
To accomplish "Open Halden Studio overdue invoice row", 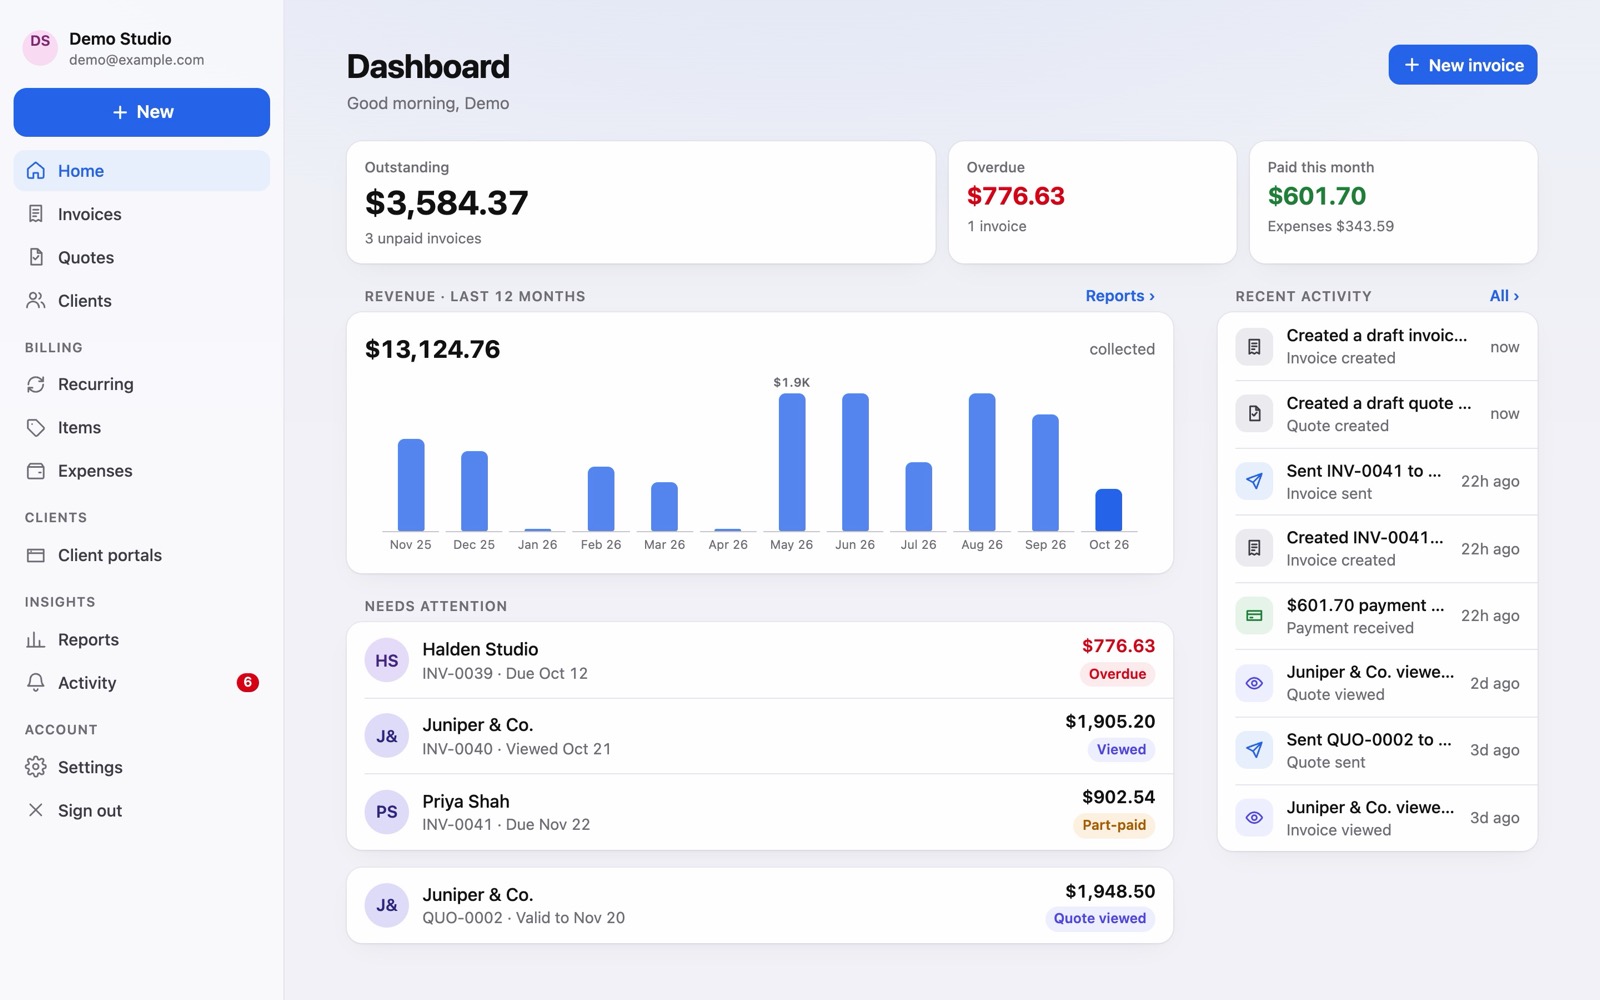I will pyautogui.click(x=760, y=660).
